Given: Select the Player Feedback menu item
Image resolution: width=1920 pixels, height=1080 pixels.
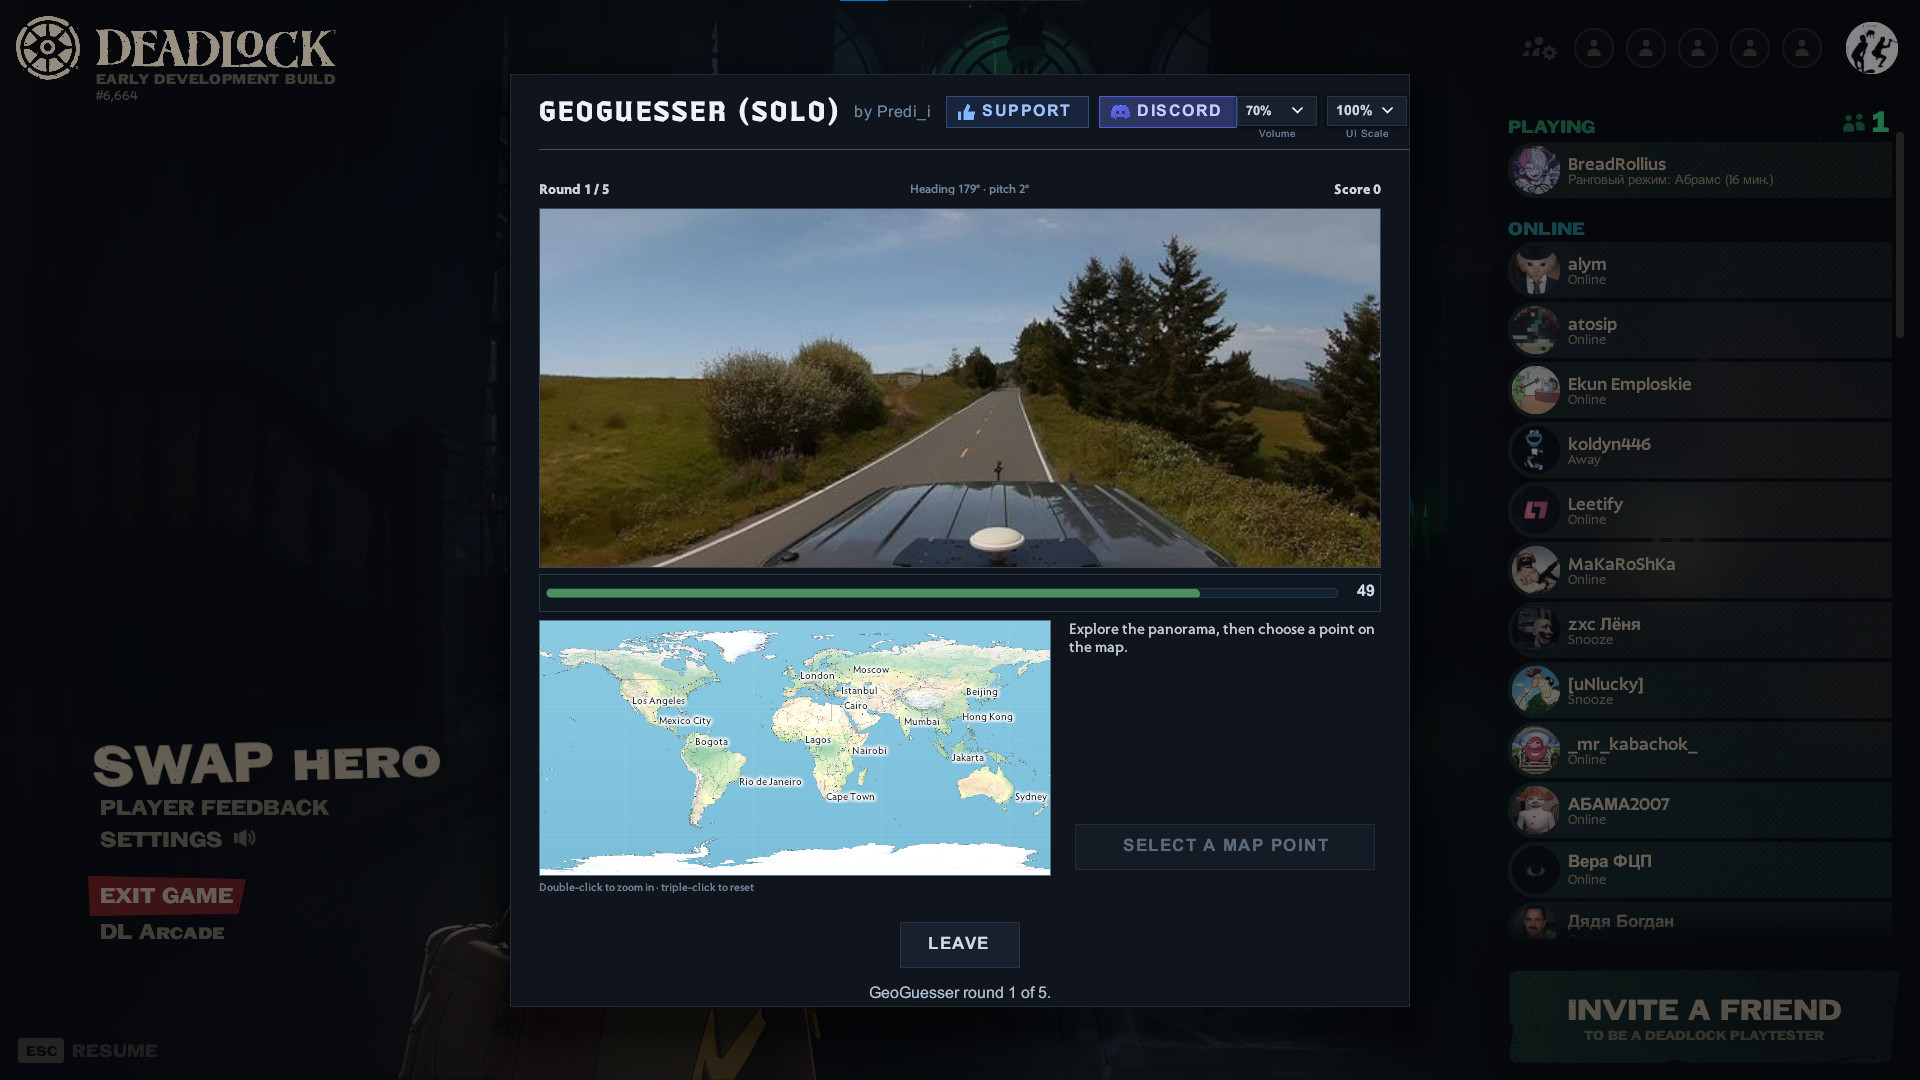Looking at the screenshot, I should tap(214, 807).
